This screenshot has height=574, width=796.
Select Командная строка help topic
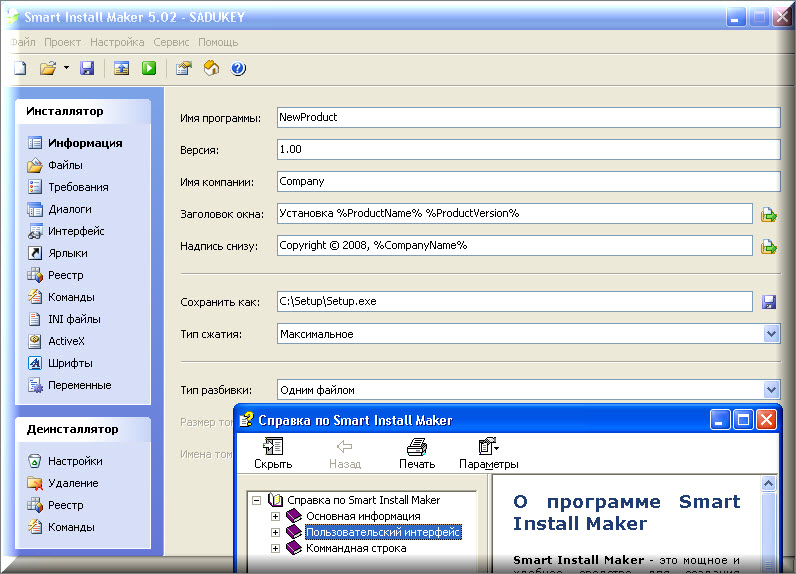[356, 548]
